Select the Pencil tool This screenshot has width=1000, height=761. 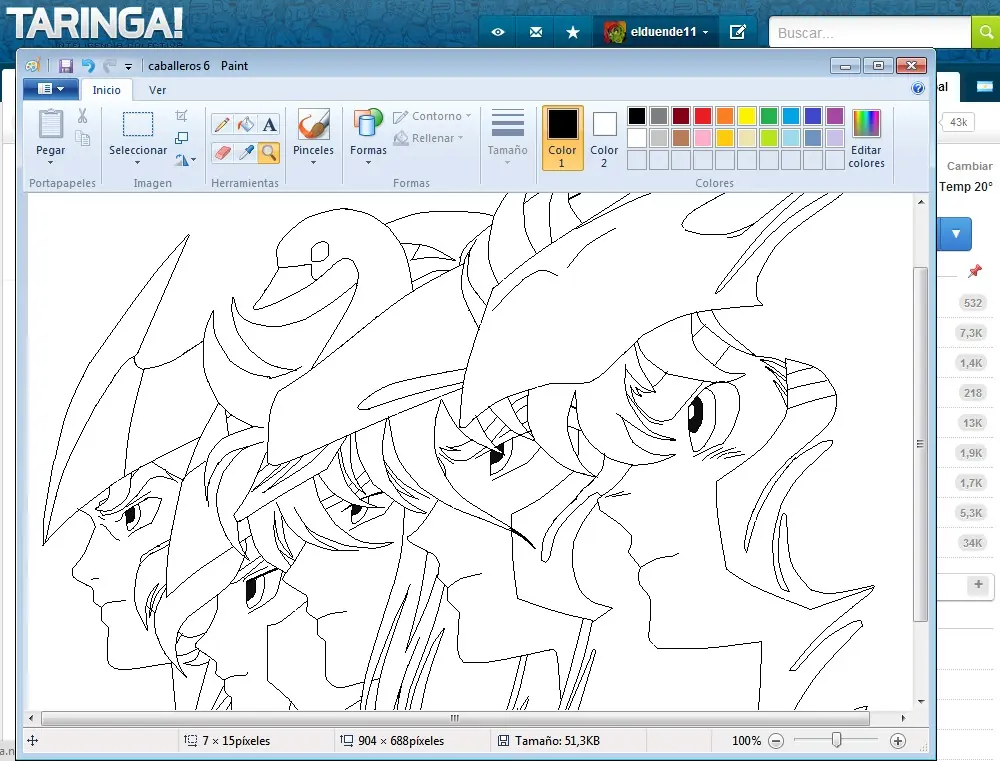(x=222, y=125)
